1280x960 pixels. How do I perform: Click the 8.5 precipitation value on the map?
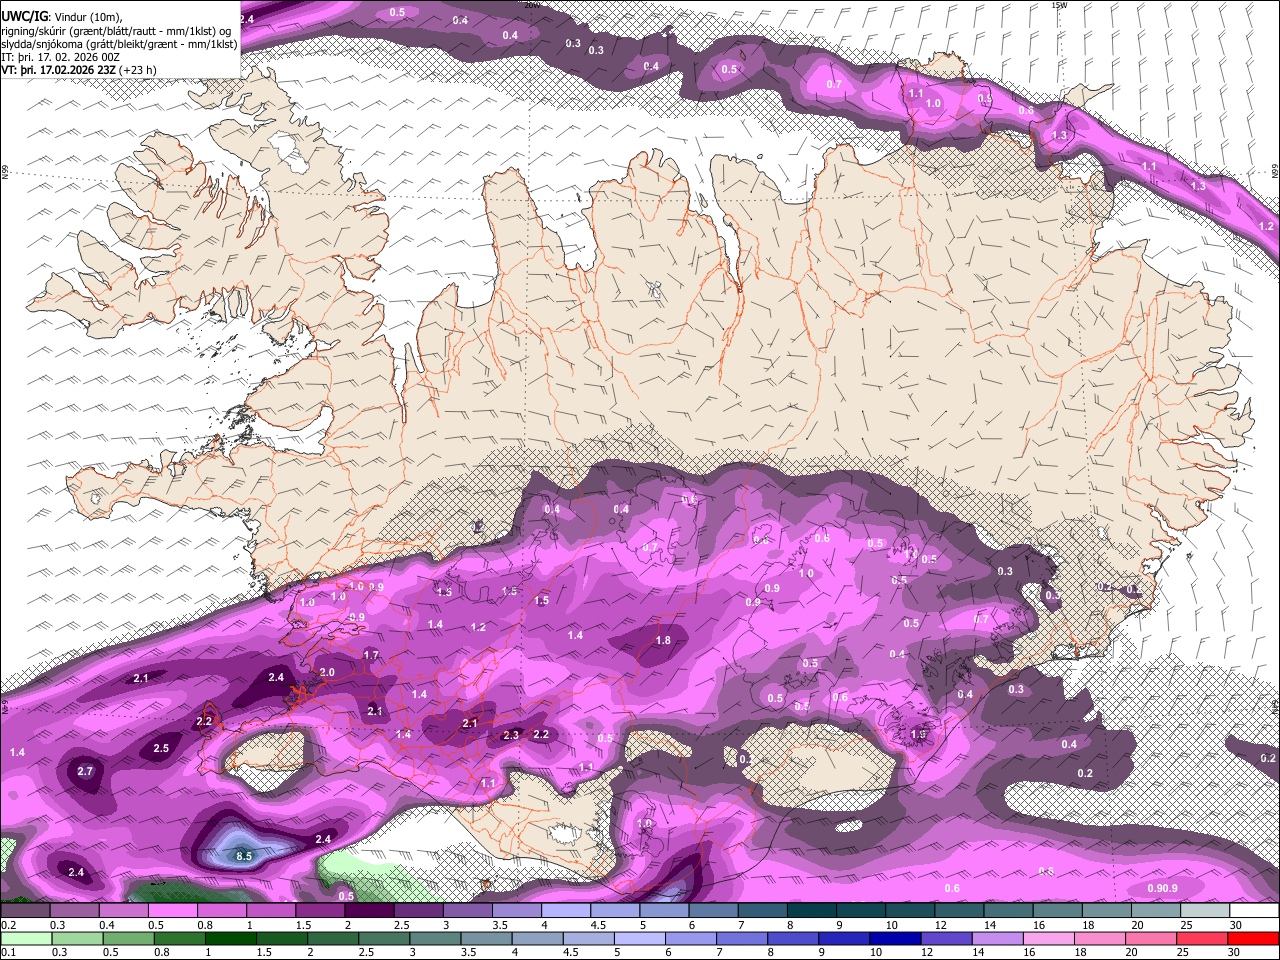point(244,856)
